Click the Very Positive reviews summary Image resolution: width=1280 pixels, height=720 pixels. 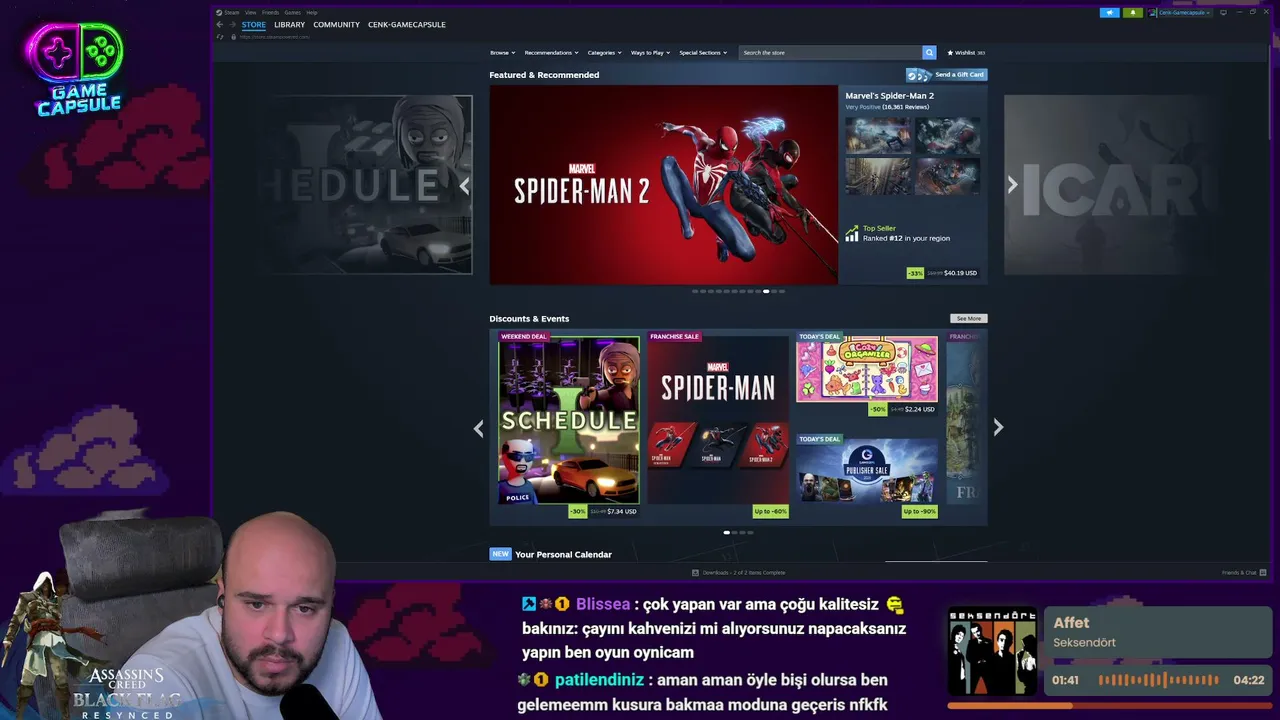click(x=888, y=107)
